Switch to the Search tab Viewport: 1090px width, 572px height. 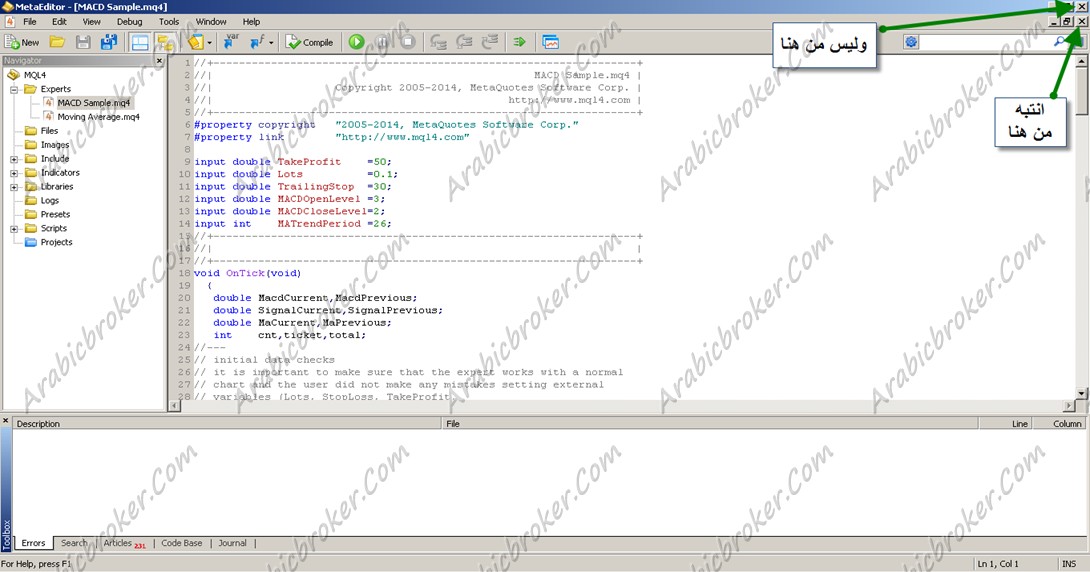pos(74,543)
